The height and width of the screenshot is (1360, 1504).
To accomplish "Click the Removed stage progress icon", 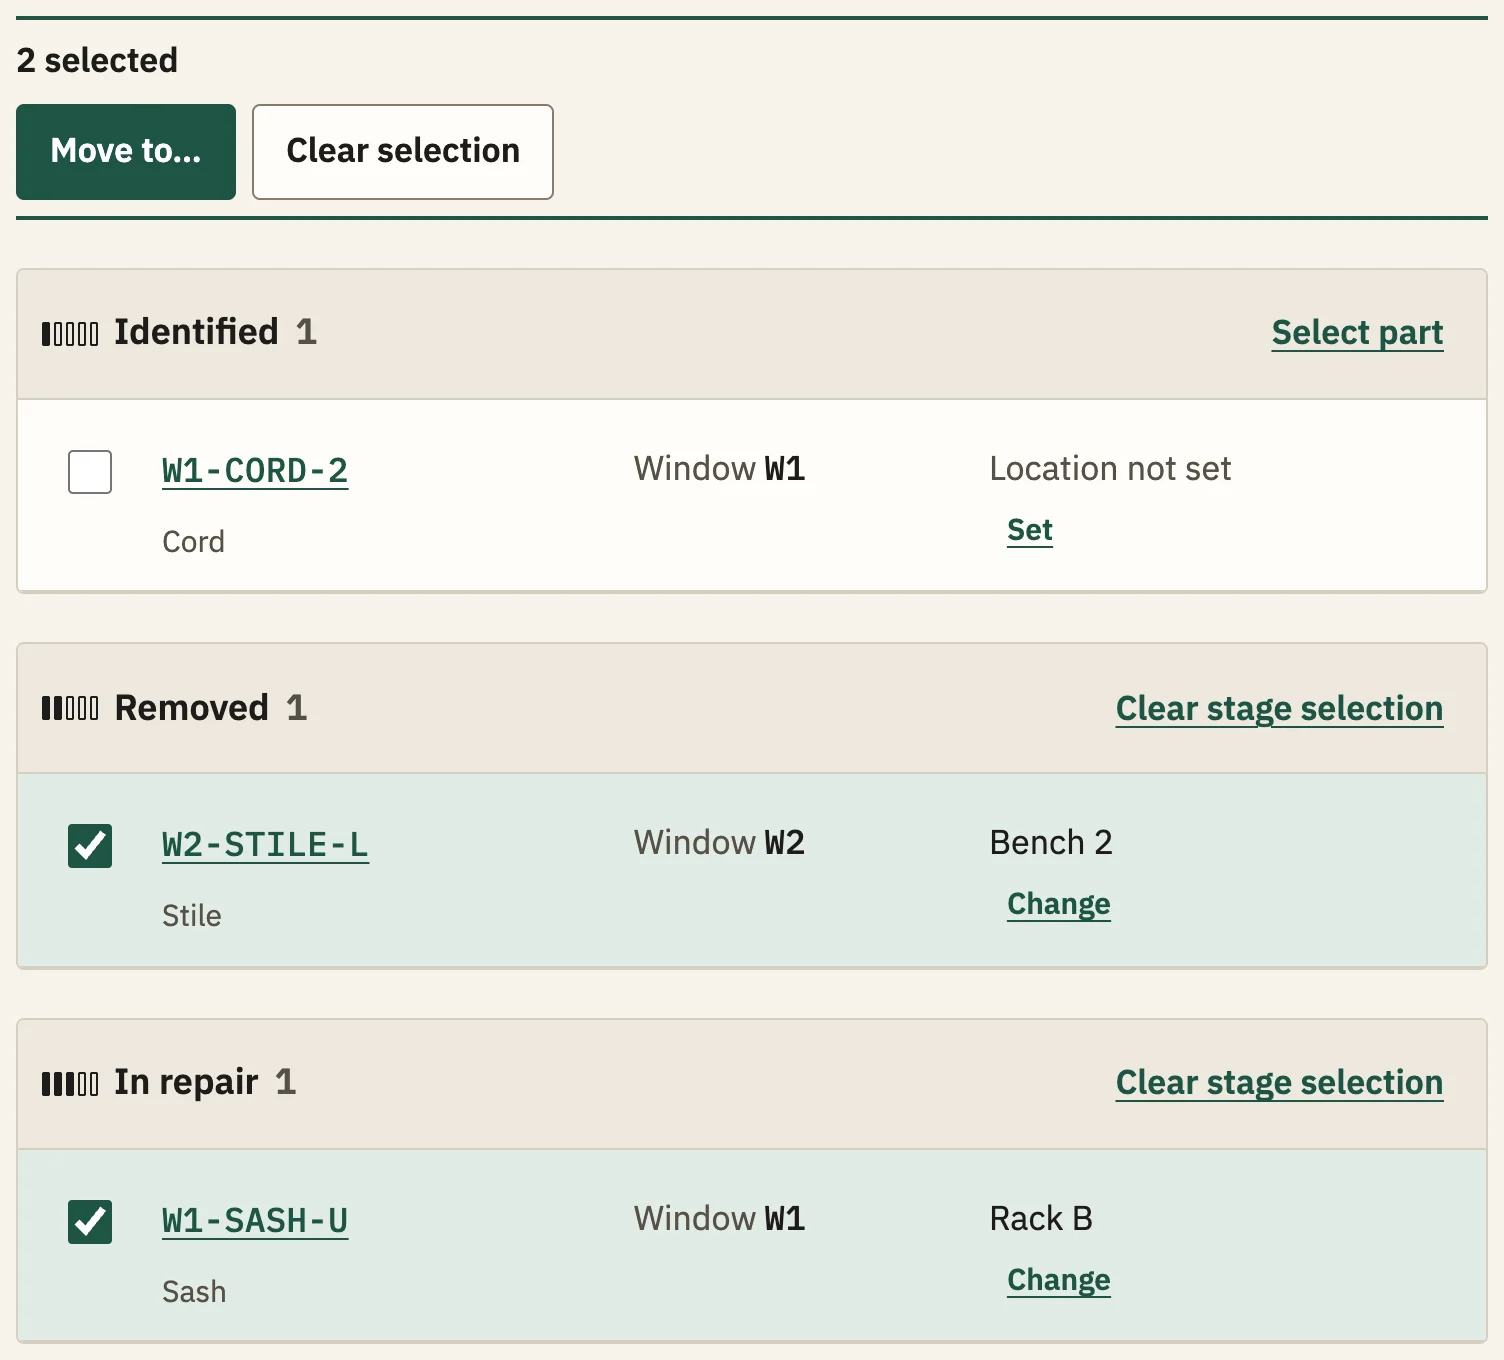I will pos(70,709).
